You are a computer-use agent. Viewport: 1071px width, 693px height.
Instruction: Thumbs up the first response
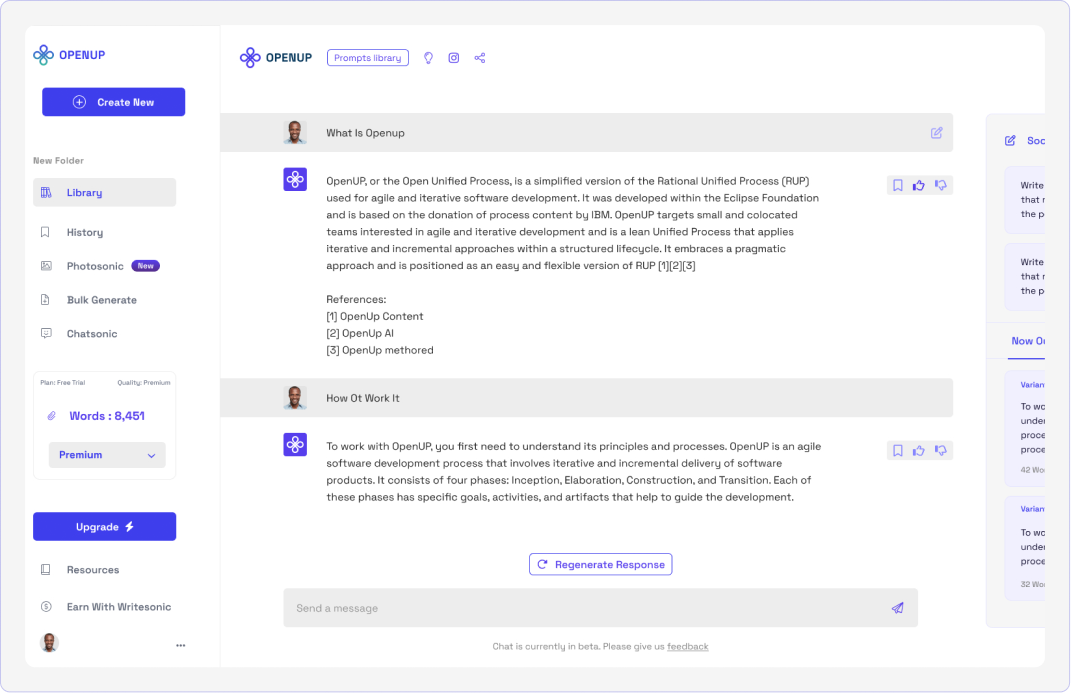tap(919, 185)
